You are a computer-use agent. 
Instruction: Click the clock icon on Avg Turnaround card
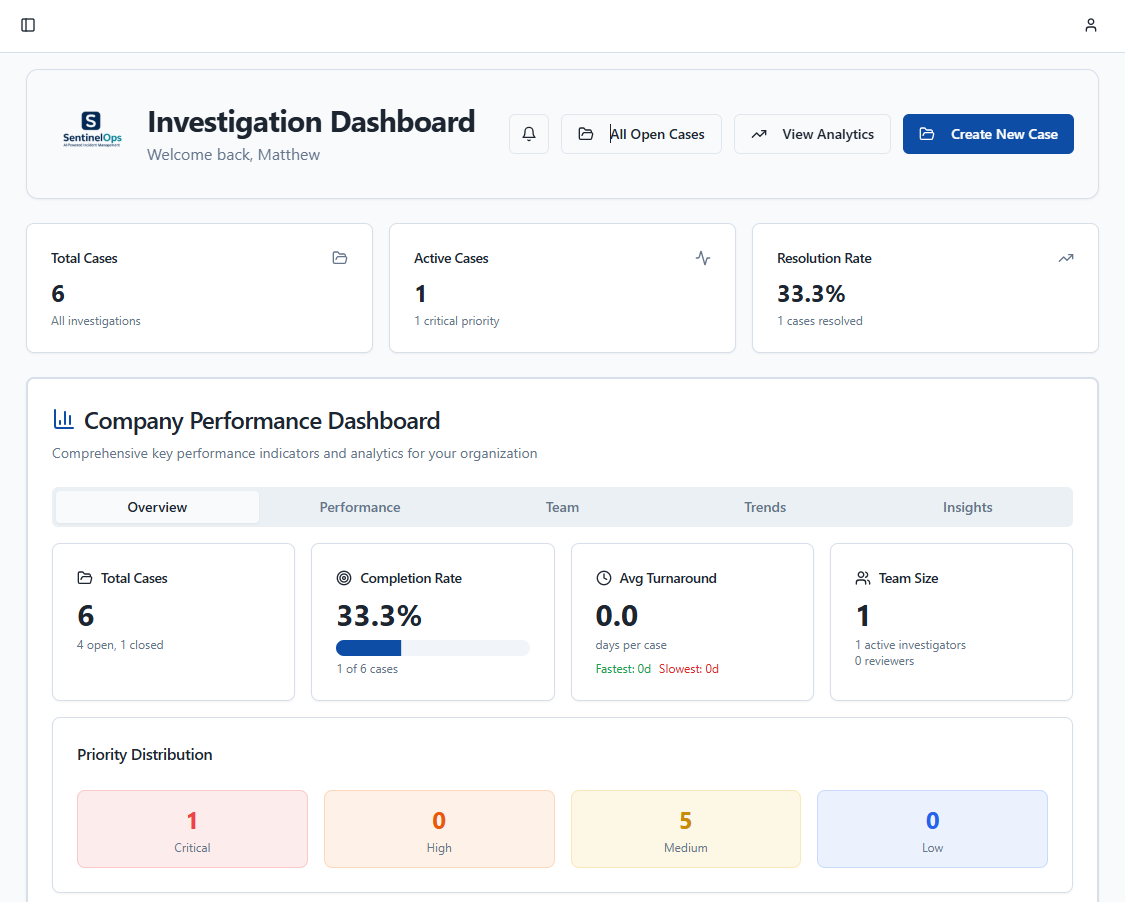click(603, 578)
